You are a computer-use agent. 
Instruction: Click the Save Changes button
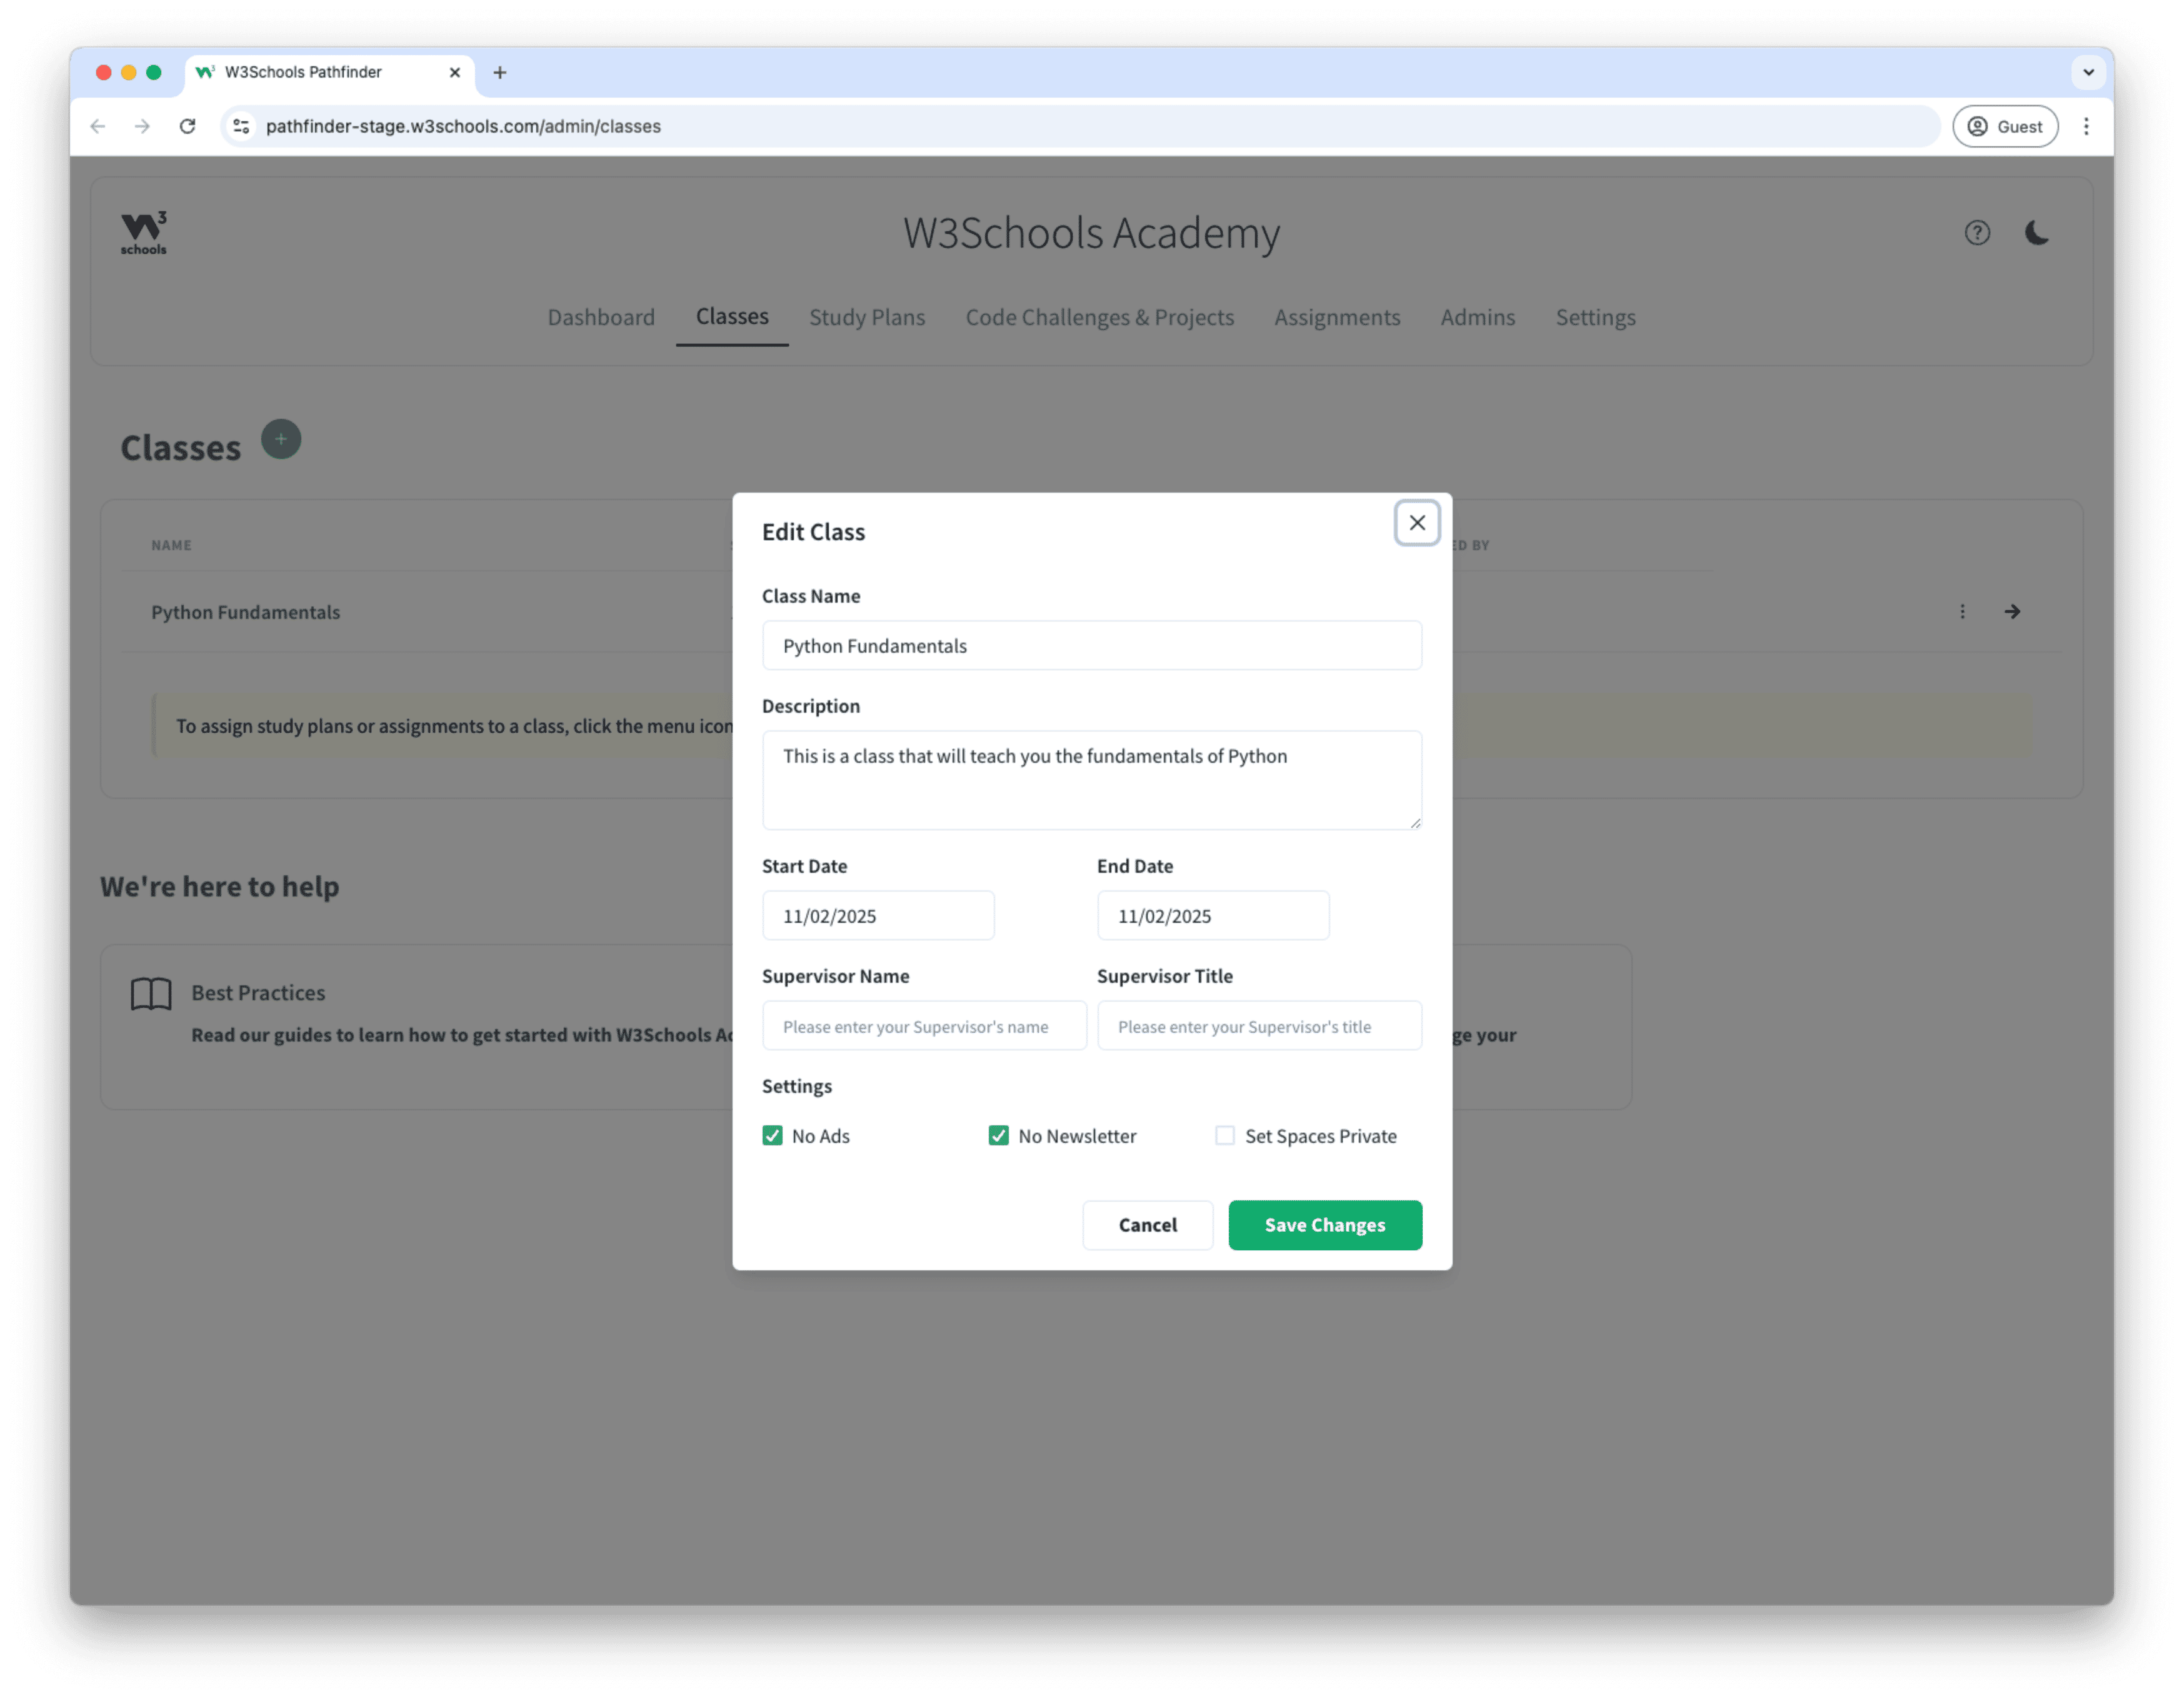tap(1324, 1224)
